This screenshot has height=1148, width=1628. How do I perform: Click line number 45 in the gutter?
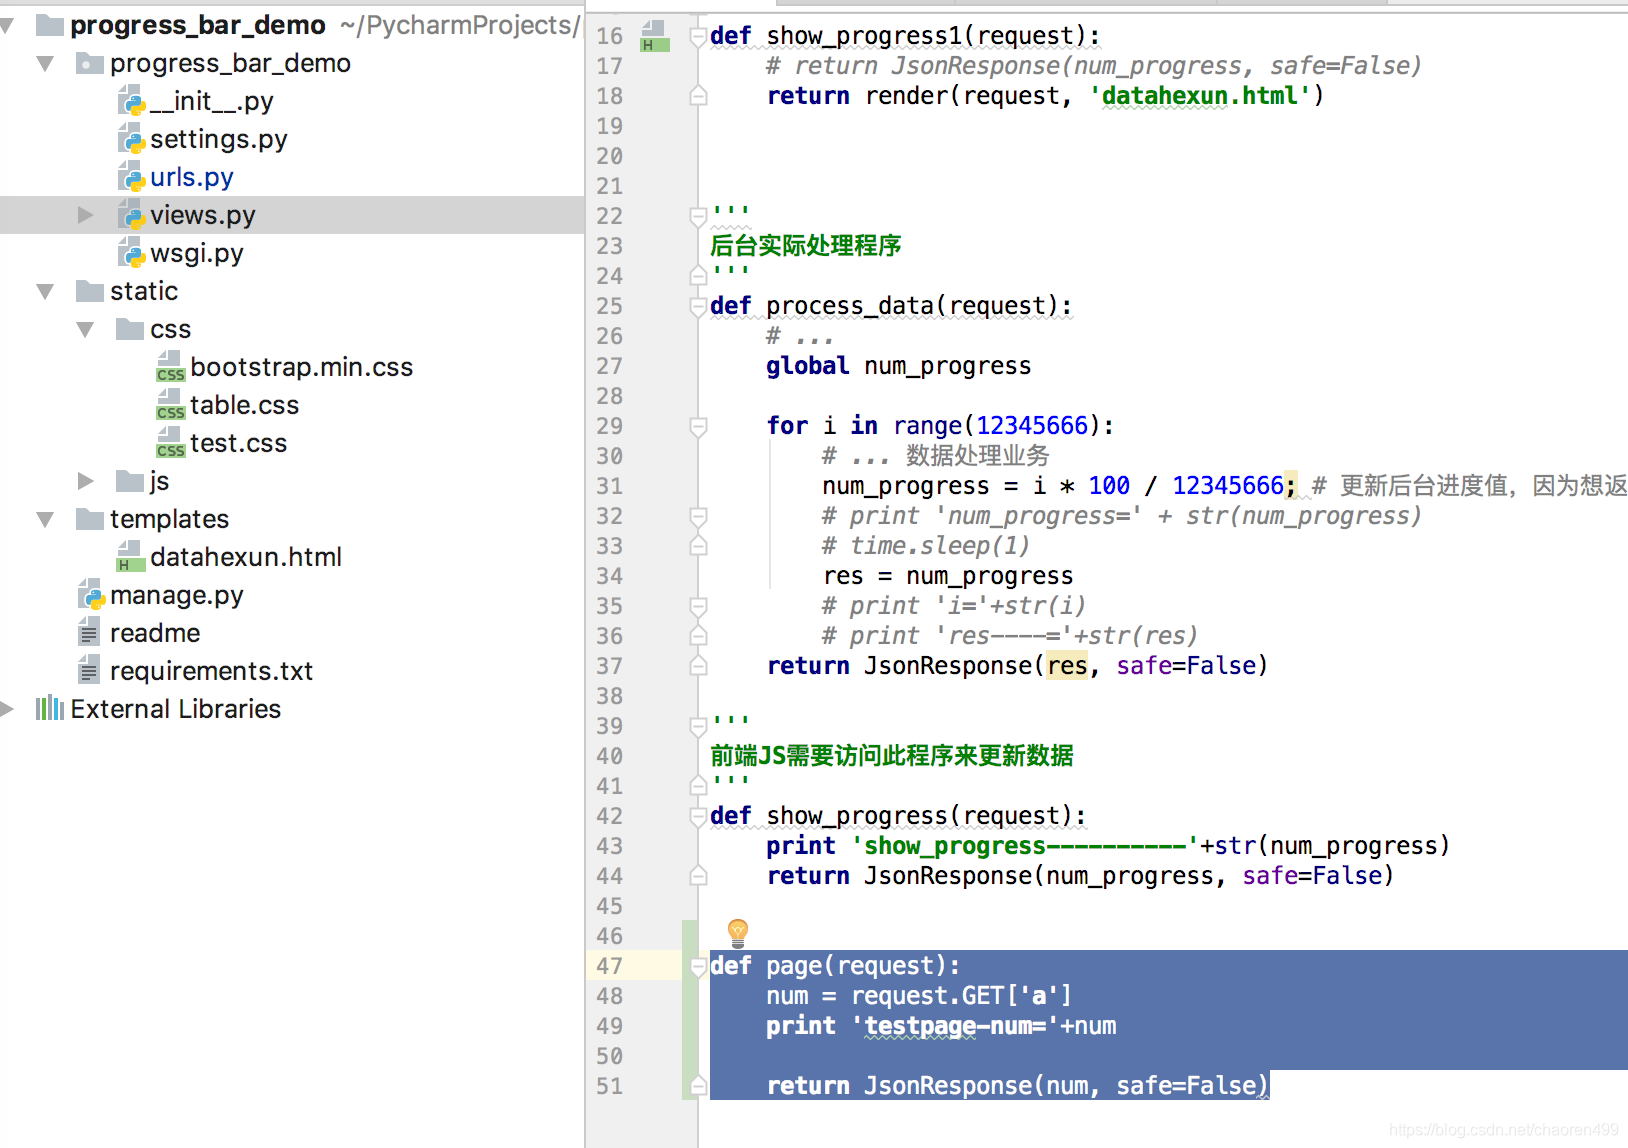609,906
